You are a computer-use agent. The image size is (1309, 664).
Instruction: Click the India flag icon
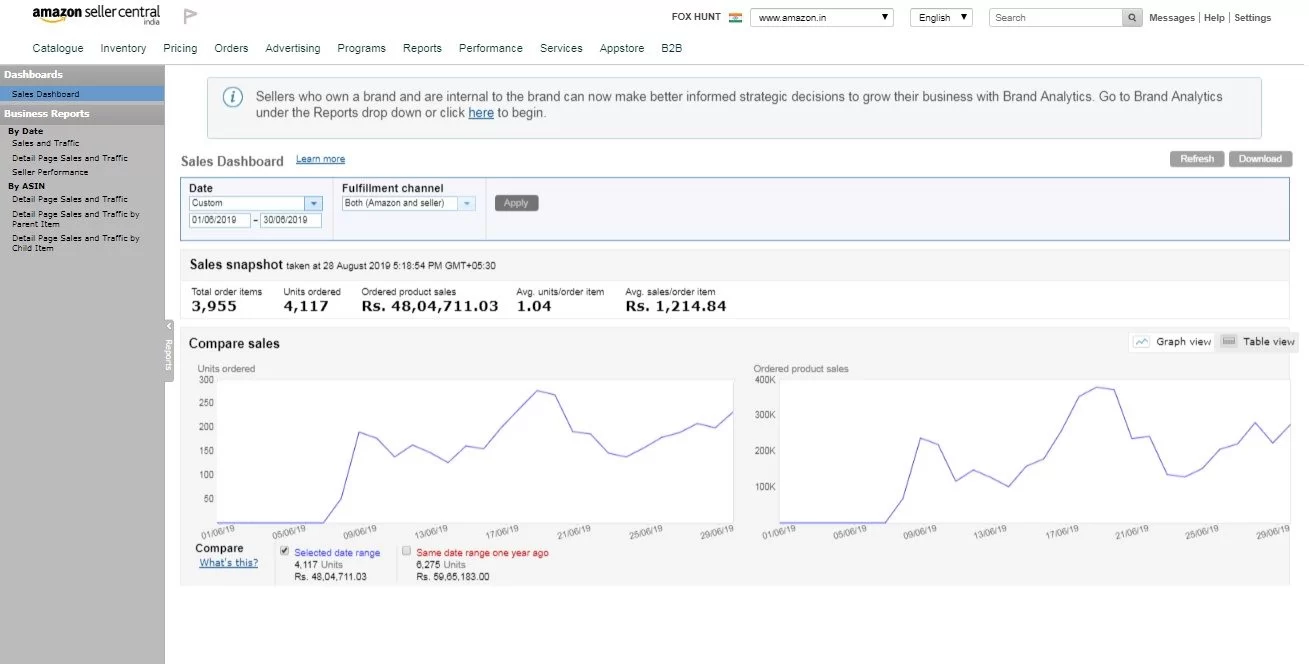pos(736,18)
